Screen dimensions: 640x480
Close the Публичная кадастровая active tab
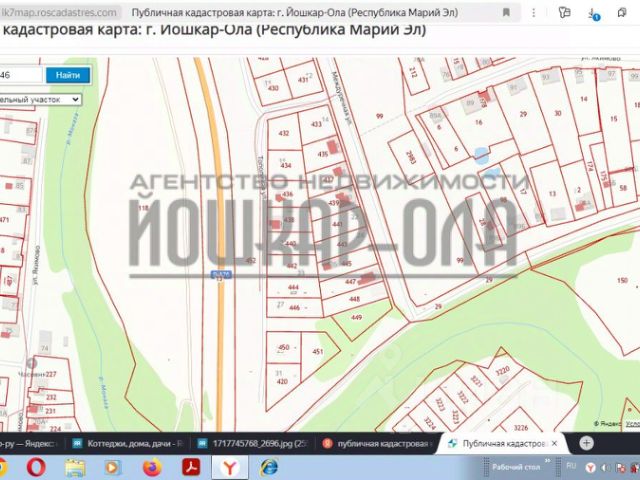point(554,443)
